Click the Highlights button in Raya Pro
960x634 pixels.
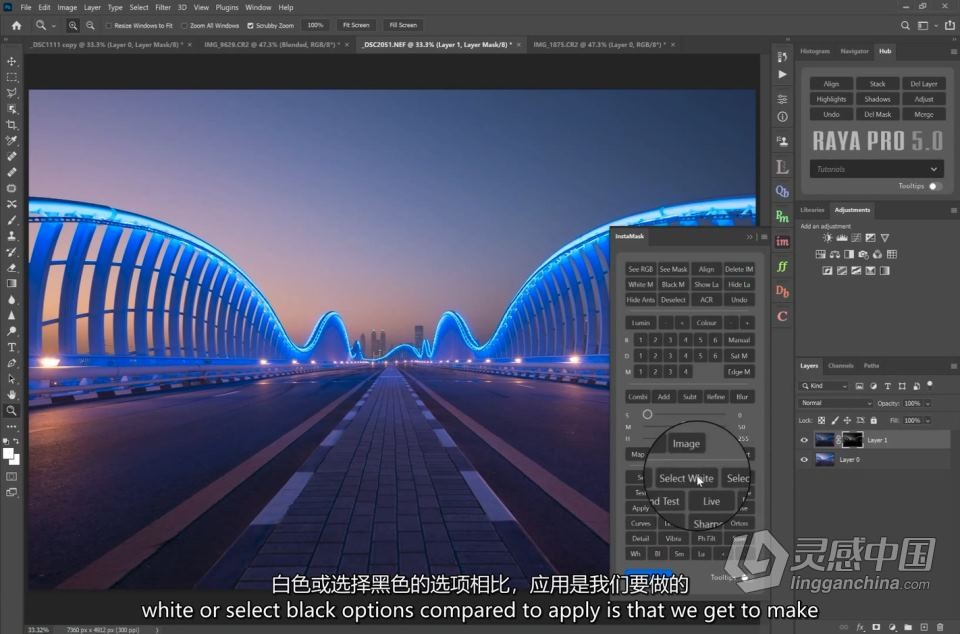[x=831, y=99]
